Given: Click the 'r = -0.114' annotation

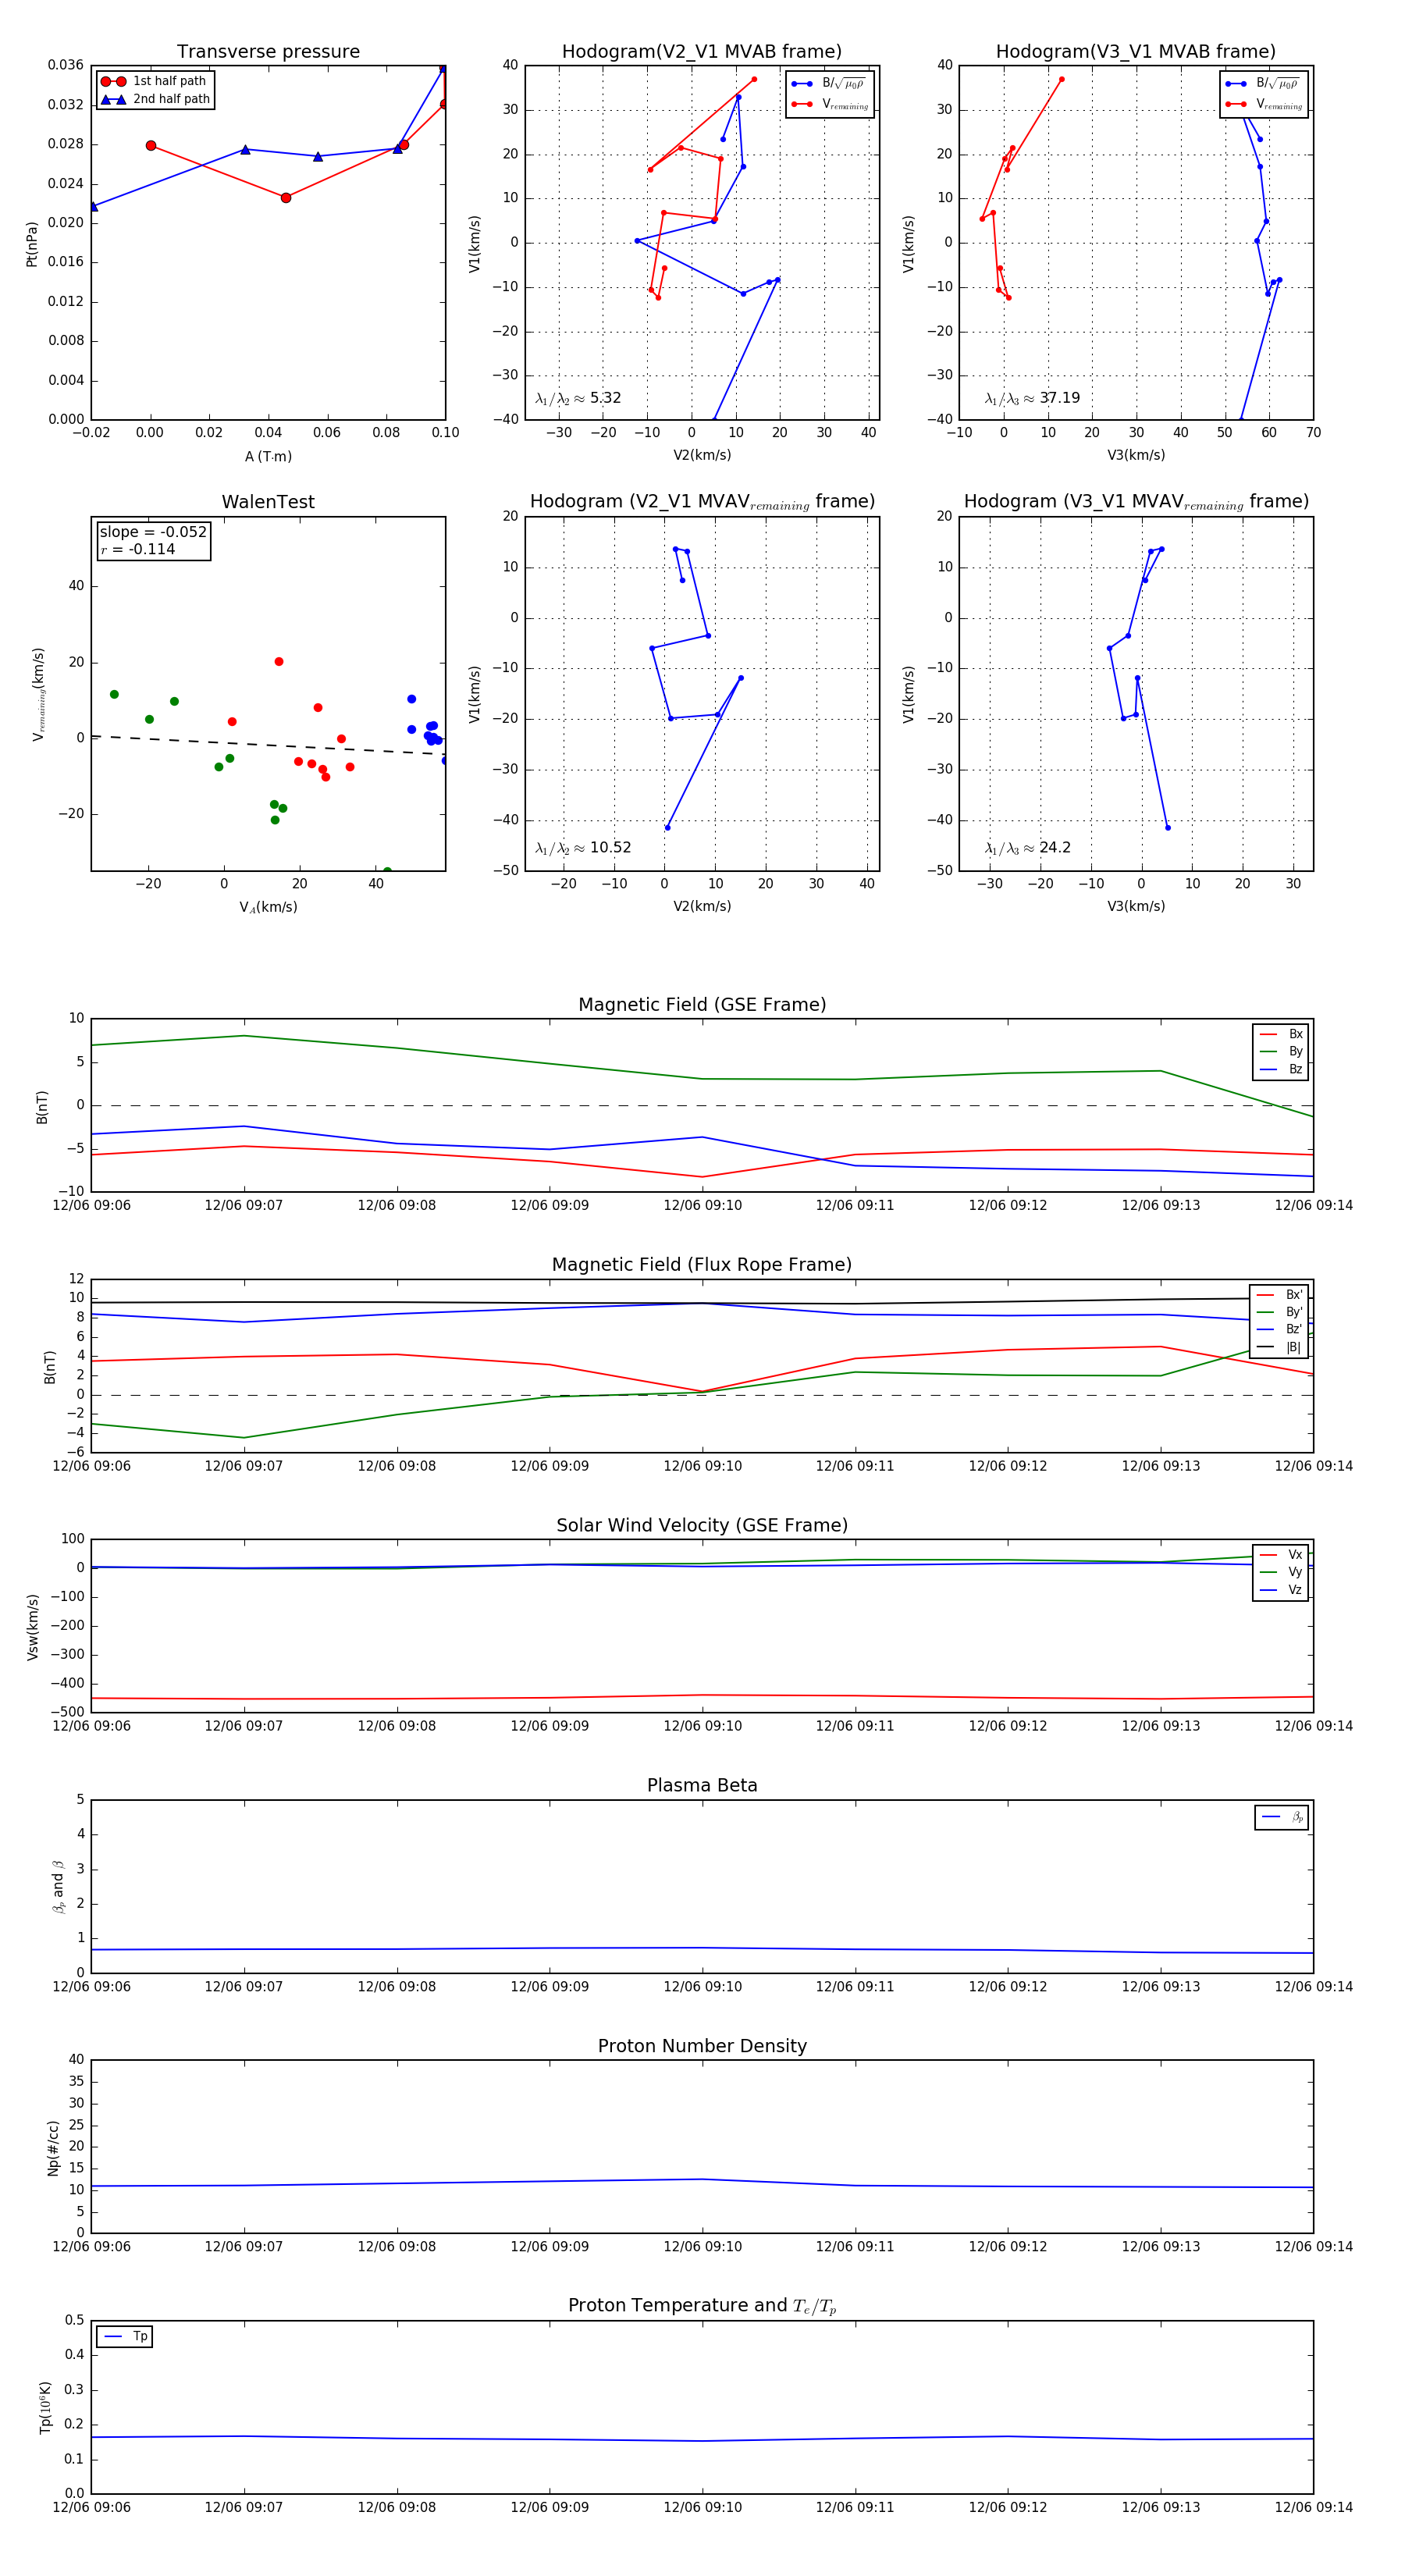Looking at the screenshot, I should [137, 549].
